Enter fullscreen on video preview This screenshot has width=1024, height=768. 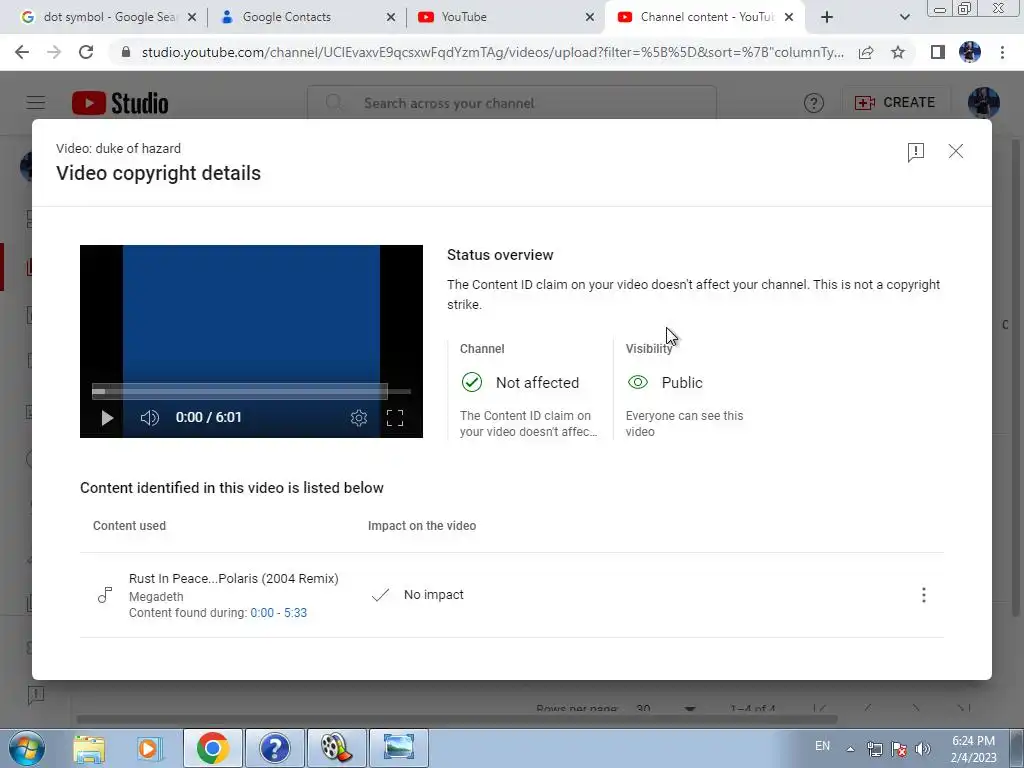[x=395, y=417]
